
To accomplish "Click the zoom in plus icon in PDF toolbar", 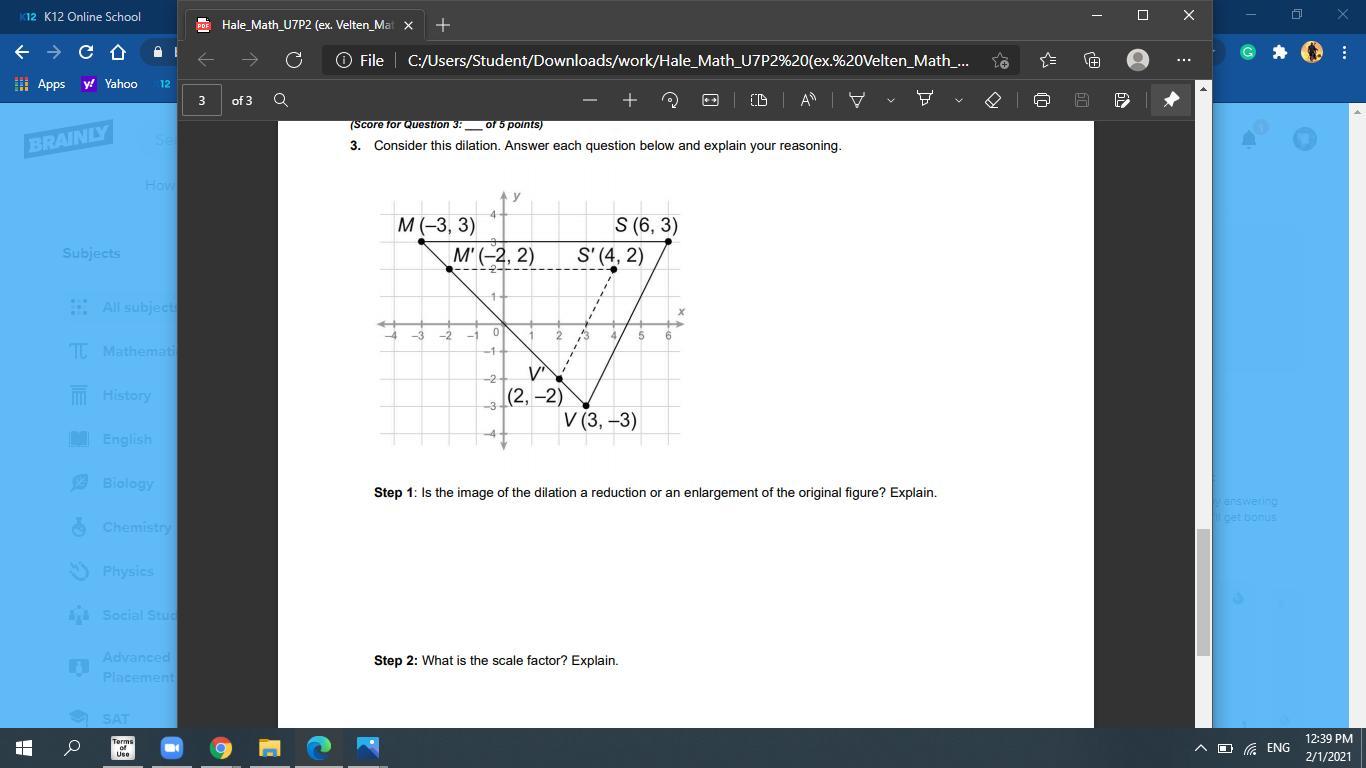I will [630, 100].
